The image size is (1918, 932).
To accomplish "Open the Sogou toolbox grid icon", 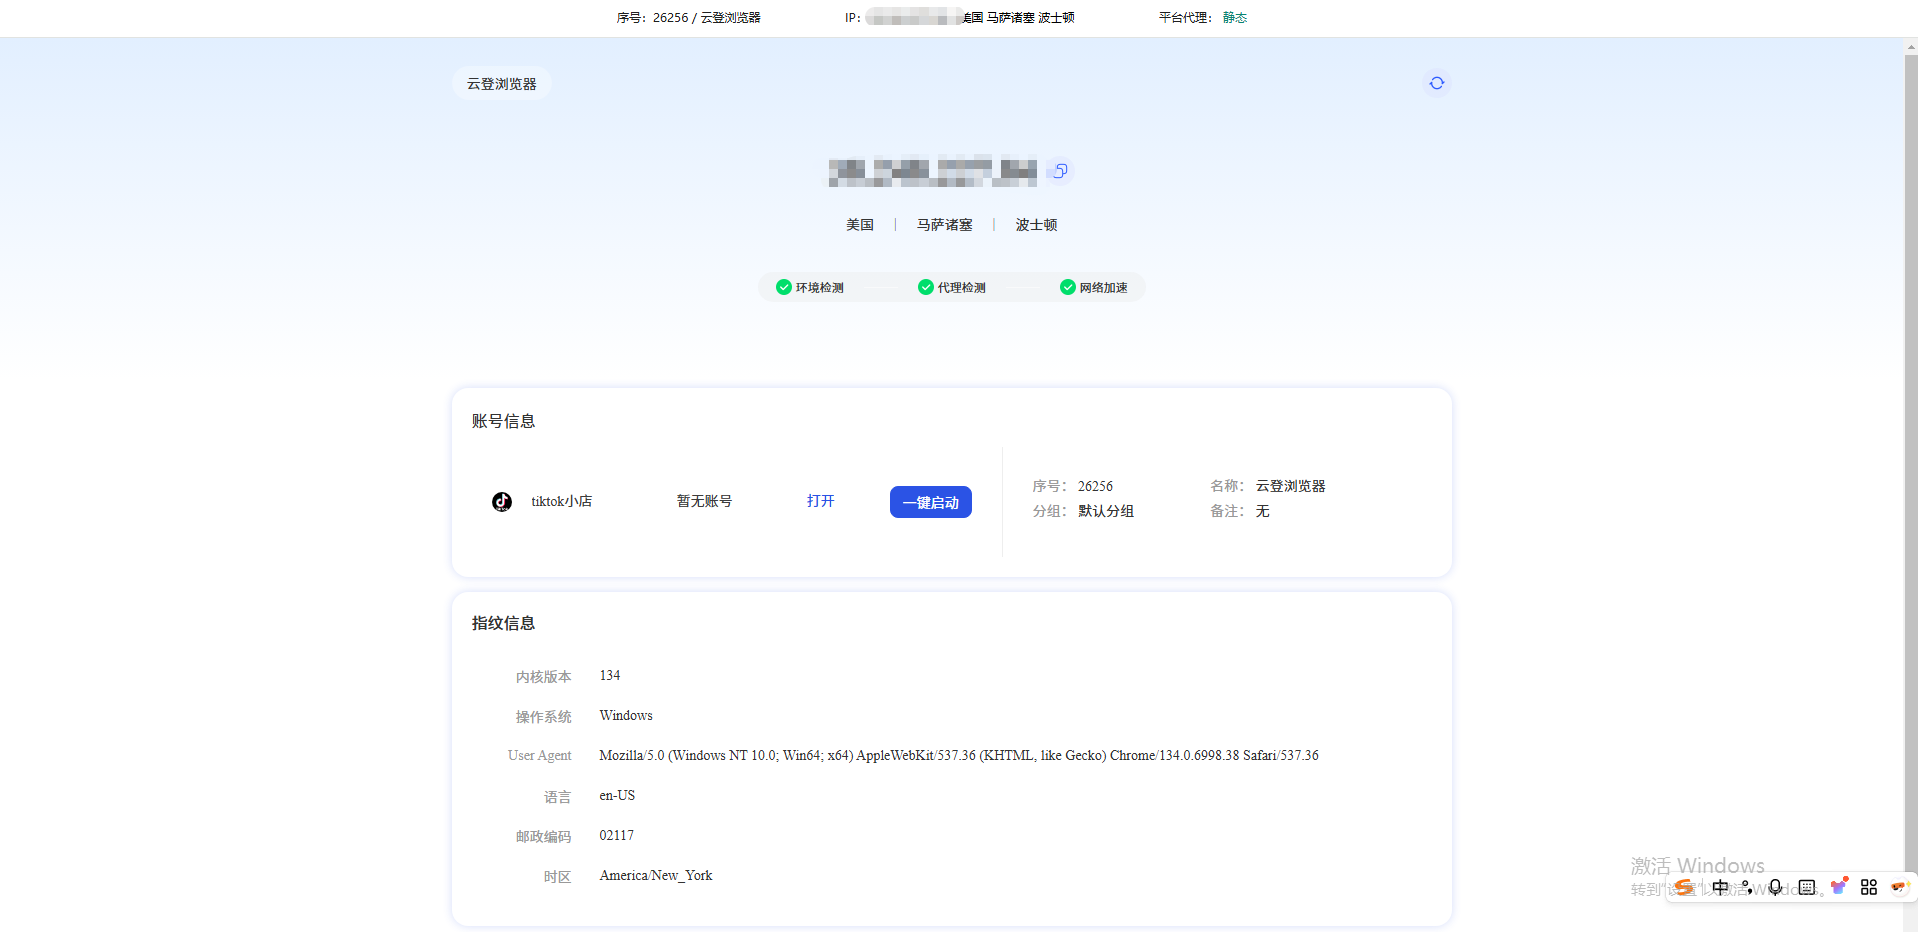I will pos(1869,887).
